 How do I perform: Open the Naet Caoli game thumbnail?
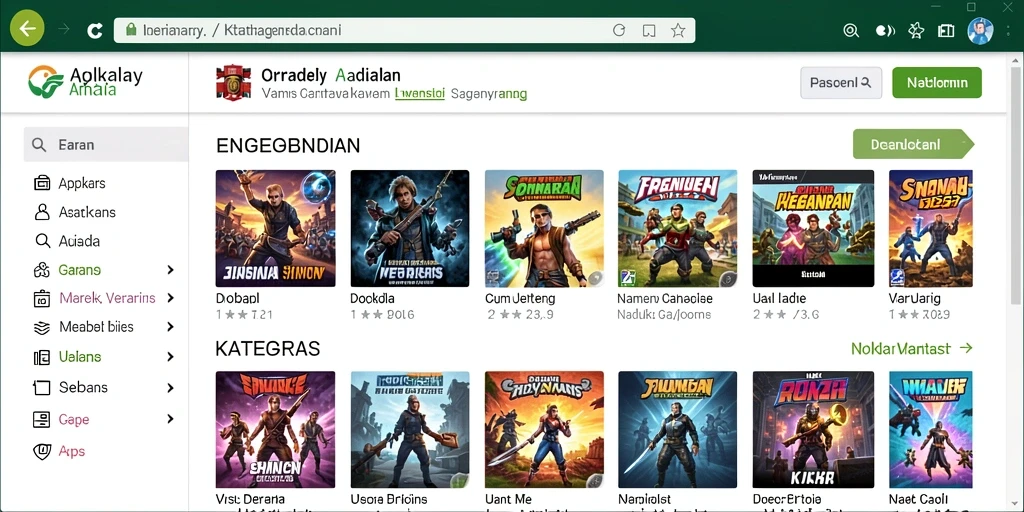coord(931,430)
